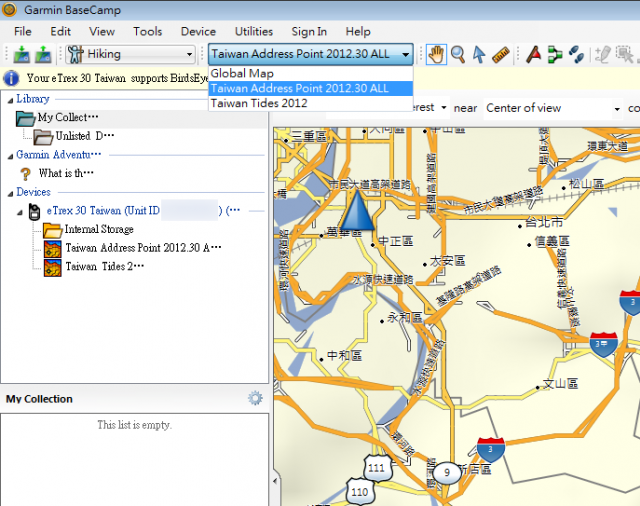Collapse the Devices section
The image size is (640, 506).
pos(10,194)
